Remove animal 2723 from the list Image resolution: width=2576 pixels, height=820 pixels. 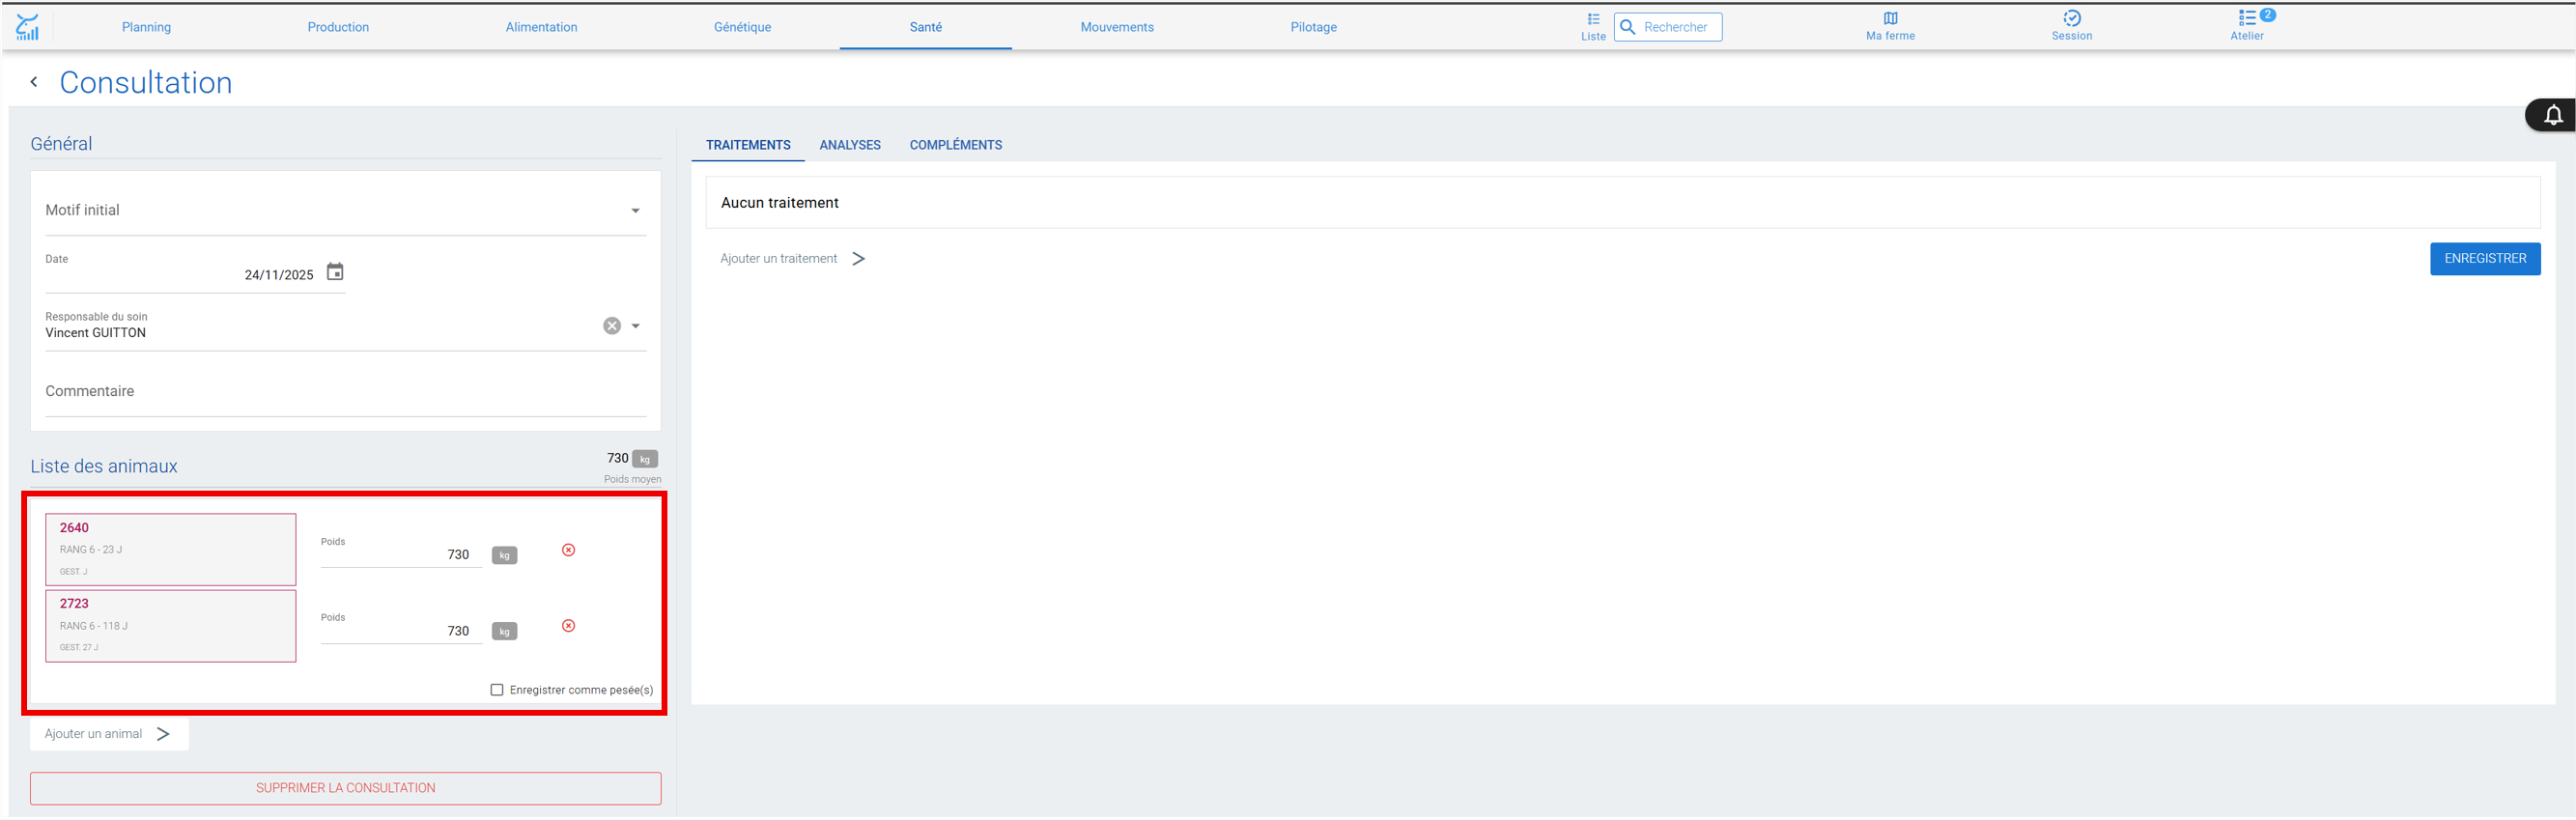click(x=568, y=626)
